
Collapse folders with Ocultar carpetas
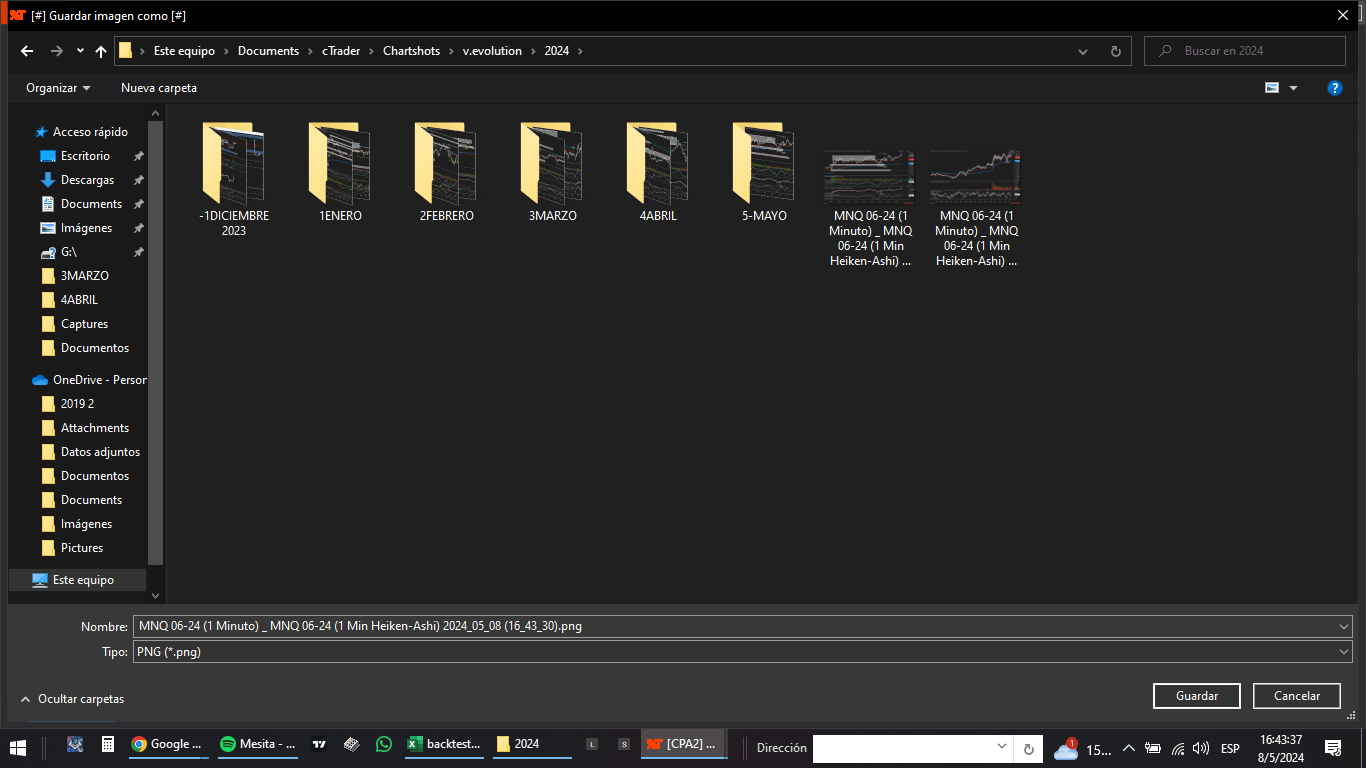pyautogui.click(x=71, y=699)
